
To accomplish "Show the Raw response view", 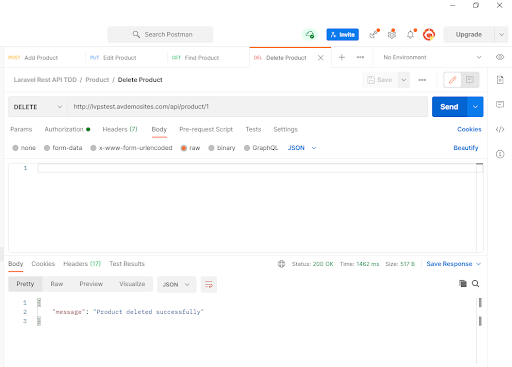I will tap(57, 284).
